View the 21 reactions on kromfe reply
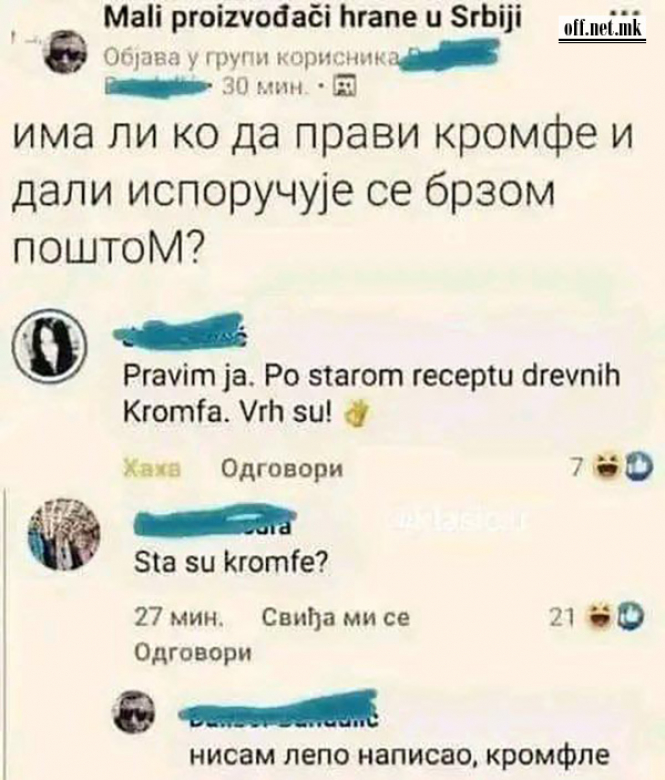This screenshot has height=780, width=665. pyautogui.click(x=562, y=617)
